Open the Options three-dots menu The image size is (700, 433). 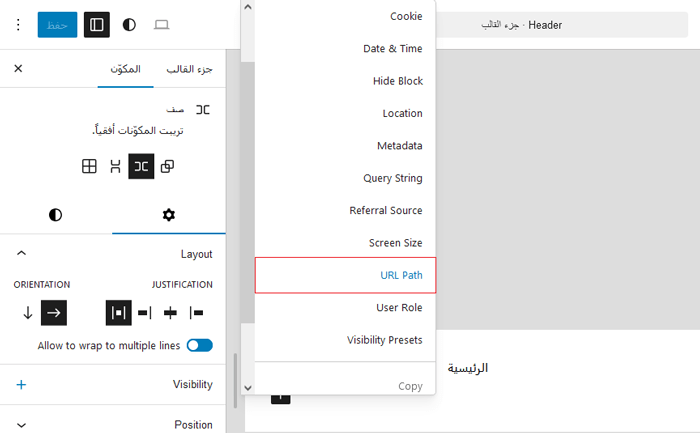17,24
